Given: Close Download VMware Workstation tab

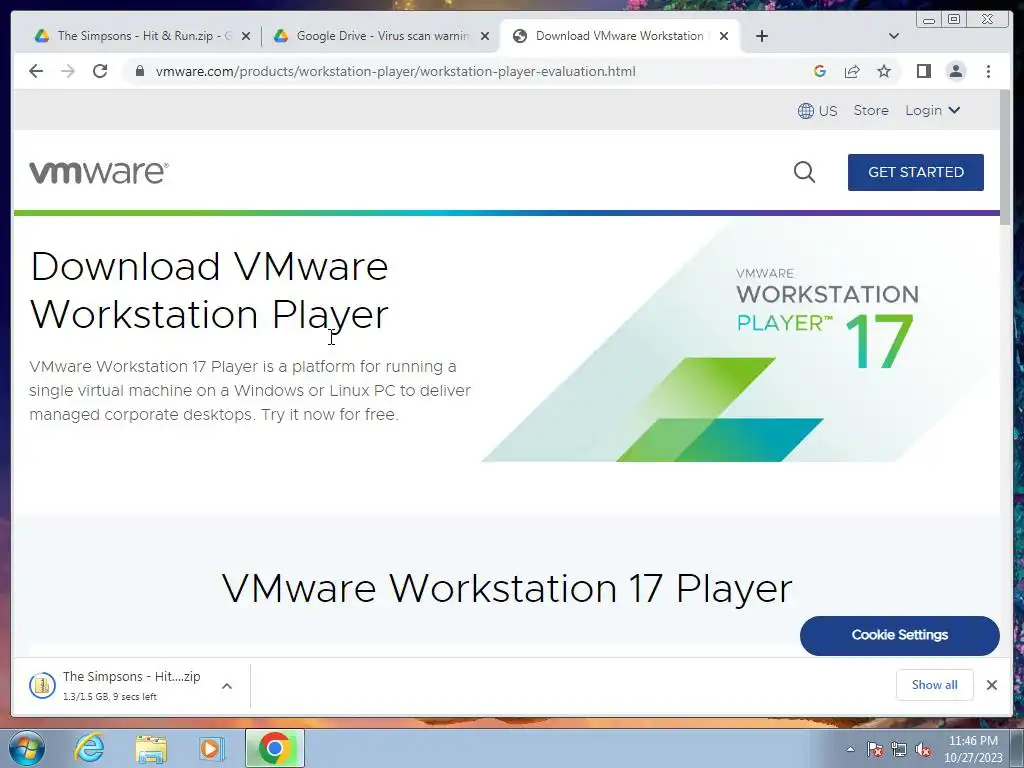Looking at the screenshot, I should click(724, 36).
